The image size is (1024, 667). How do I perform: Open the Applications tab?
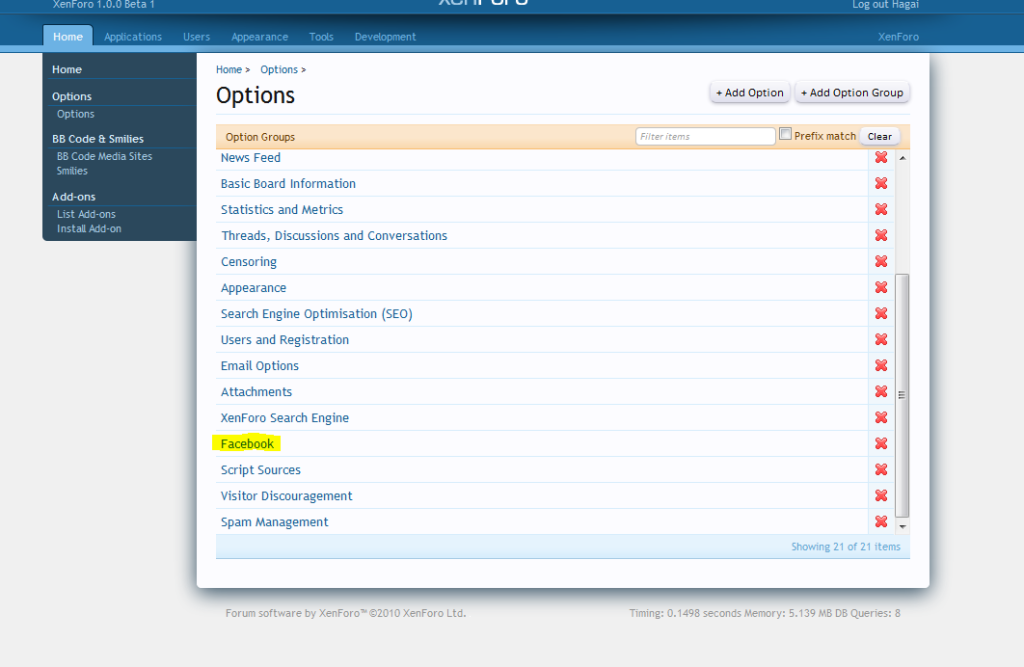(133, 37)
